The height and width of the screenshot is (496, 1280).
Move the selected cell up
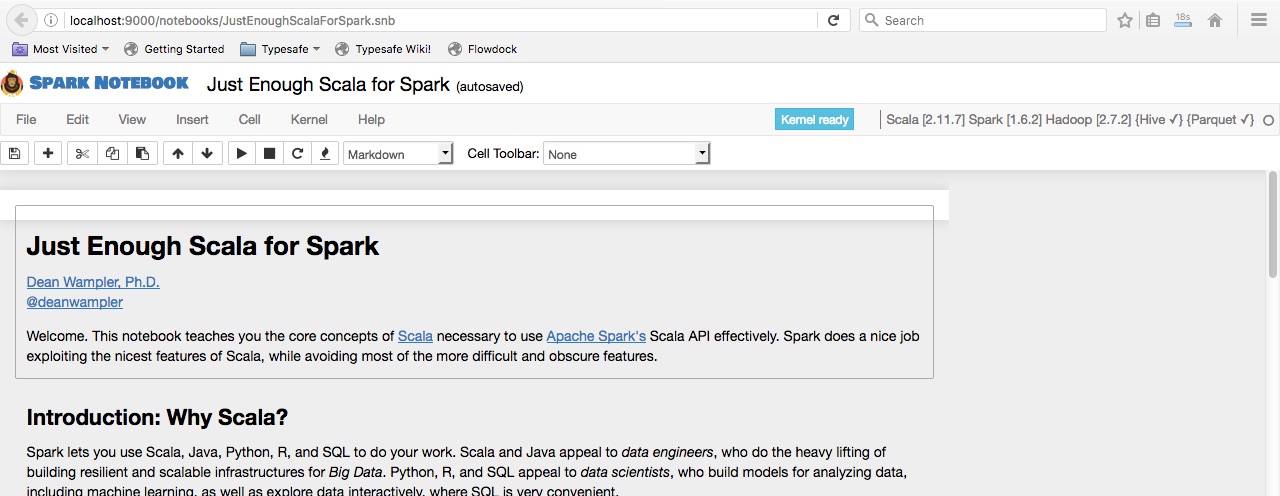pos(177,153)
